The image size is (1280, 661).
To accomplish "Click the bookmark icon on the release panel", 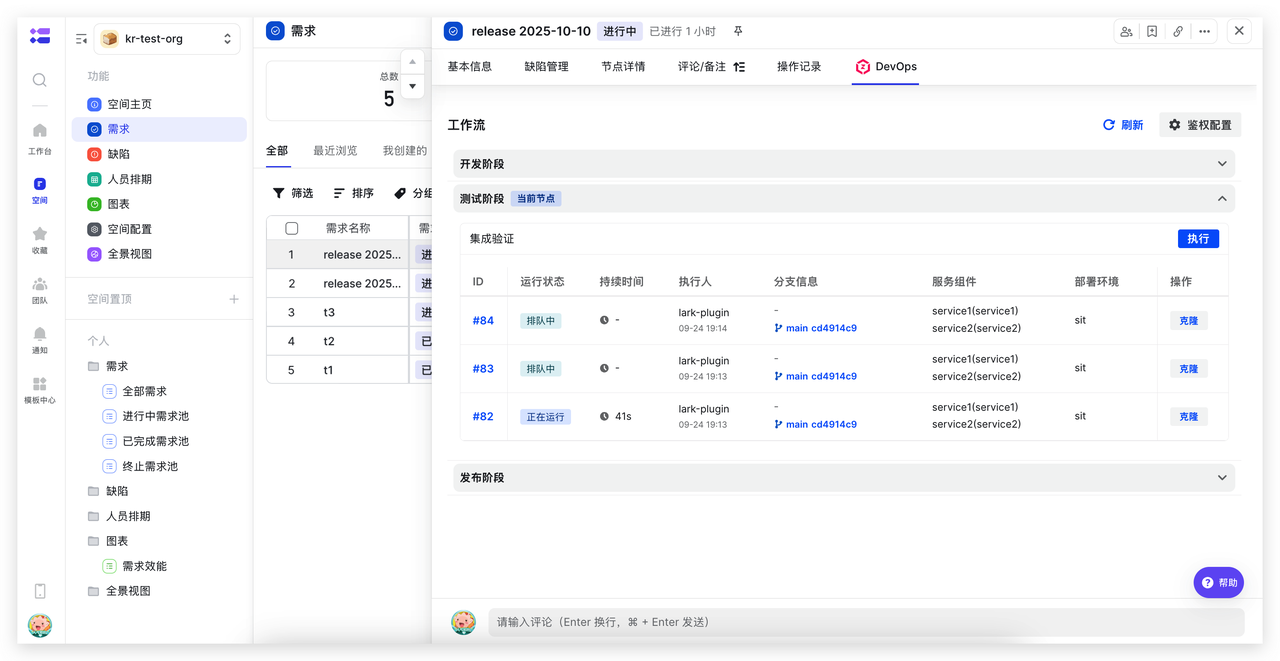I will pos(1152,31).
